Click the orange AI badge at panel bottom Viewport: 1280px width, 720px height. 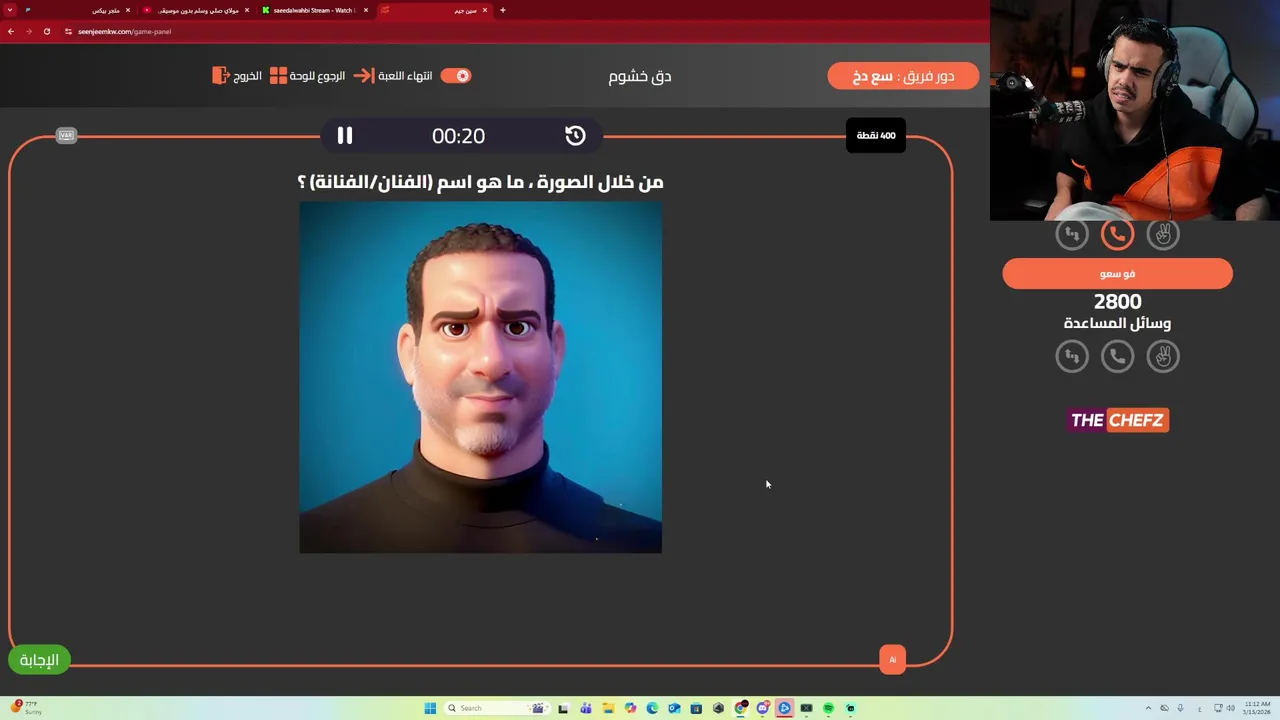893,660
